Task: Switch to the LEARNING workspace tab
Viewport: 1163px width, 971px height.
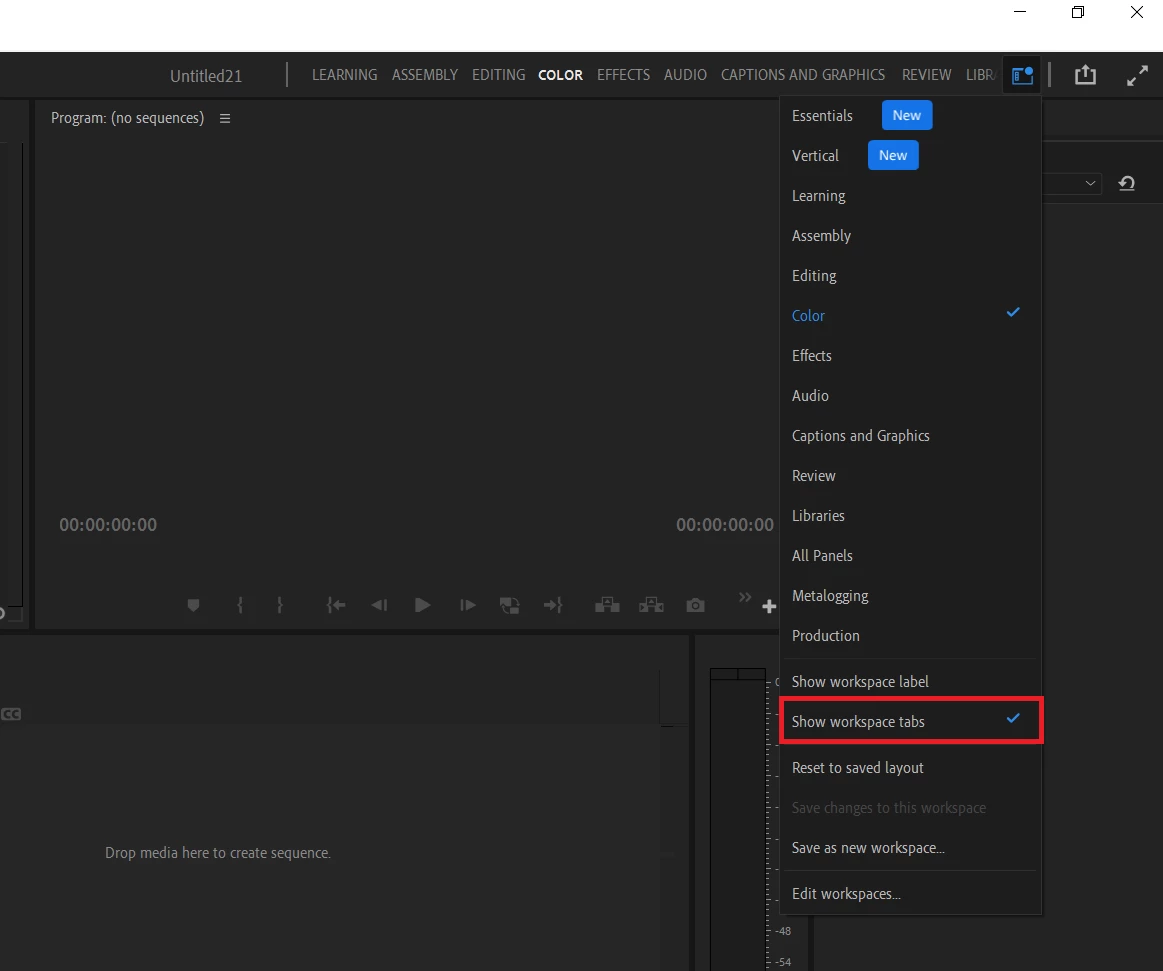Action: (x=344, y=75)
